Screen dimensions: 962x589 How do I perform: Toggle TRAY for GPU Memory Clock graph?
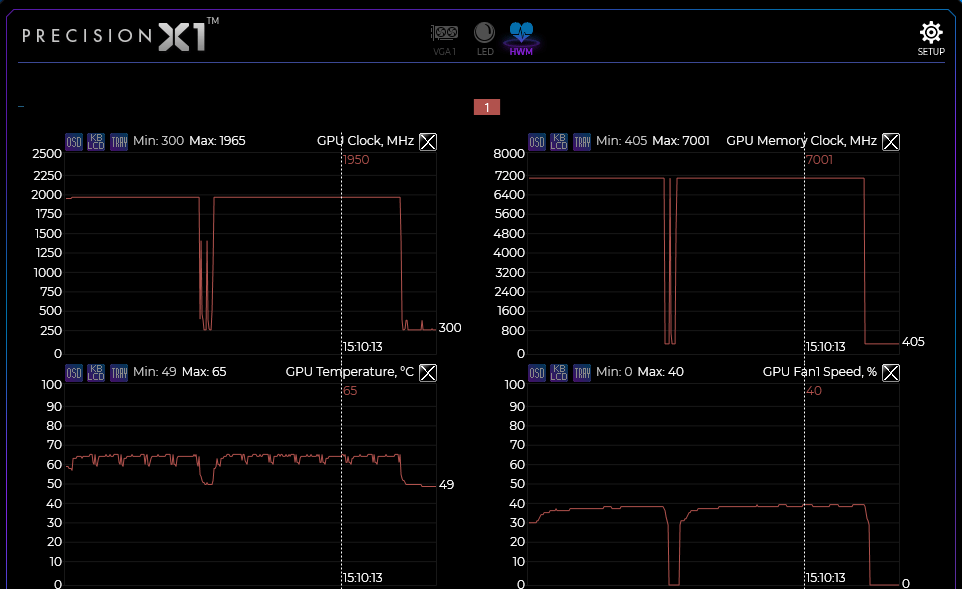[x=582, y=142]
